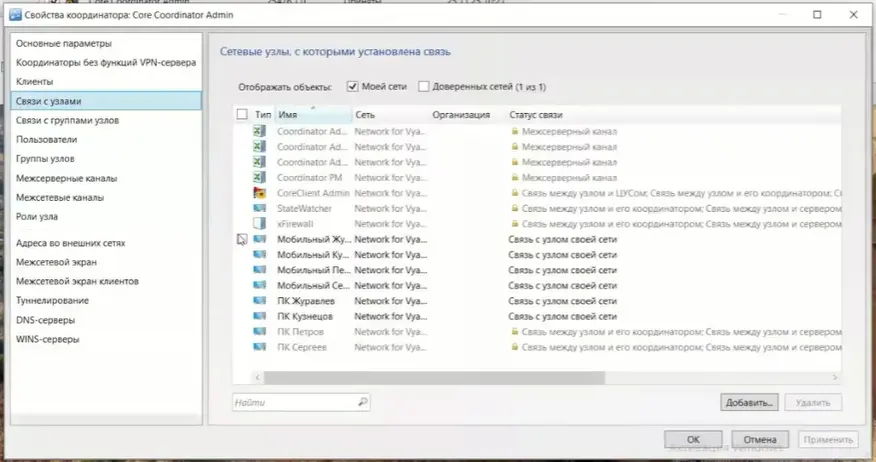Screen dimensions: 876x462
Task: Click the dialog title bar application icon
Action: tap(16, 15)
